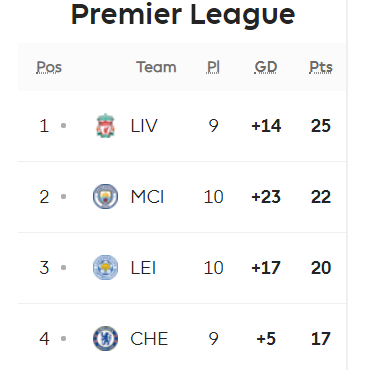Click the Liverpool club crest
This screenshot has height=370, width=379.
[x=105, y=126]
